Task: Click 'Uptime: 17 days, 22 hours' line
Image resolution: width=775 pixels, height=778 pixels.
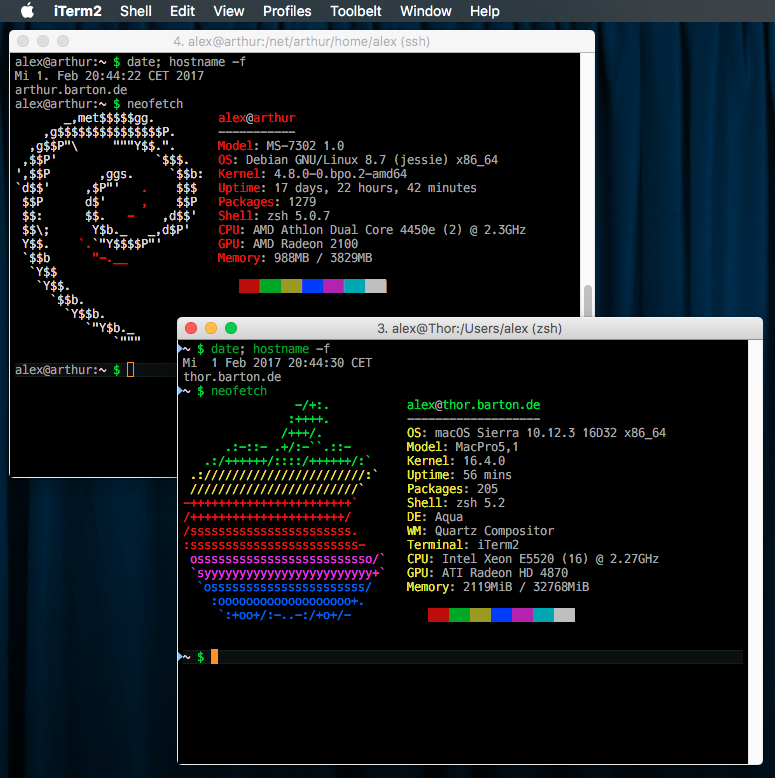Action: coord(347,188)
